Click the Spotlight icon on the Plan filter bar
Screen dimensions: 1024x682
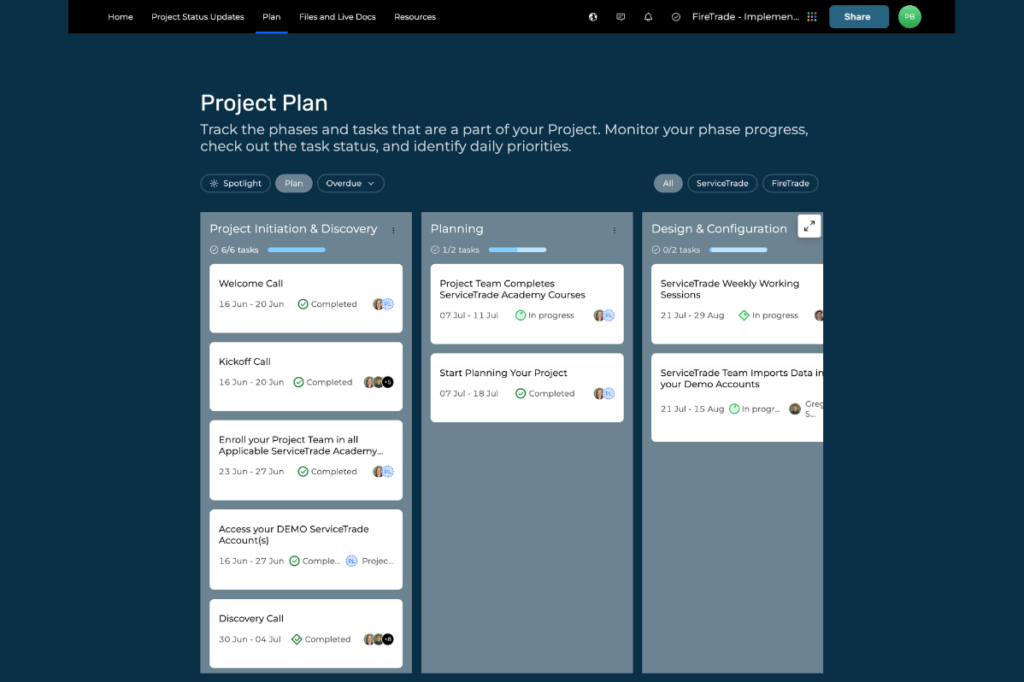pos(215,183)
